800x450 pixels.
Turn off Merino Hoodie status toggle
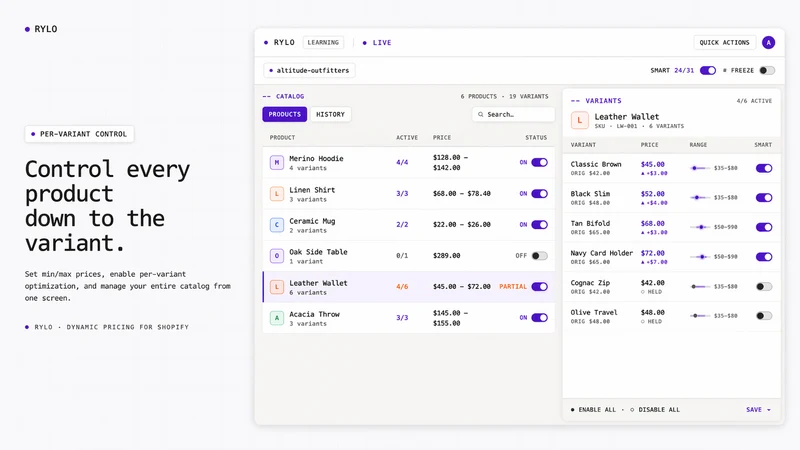539,162
